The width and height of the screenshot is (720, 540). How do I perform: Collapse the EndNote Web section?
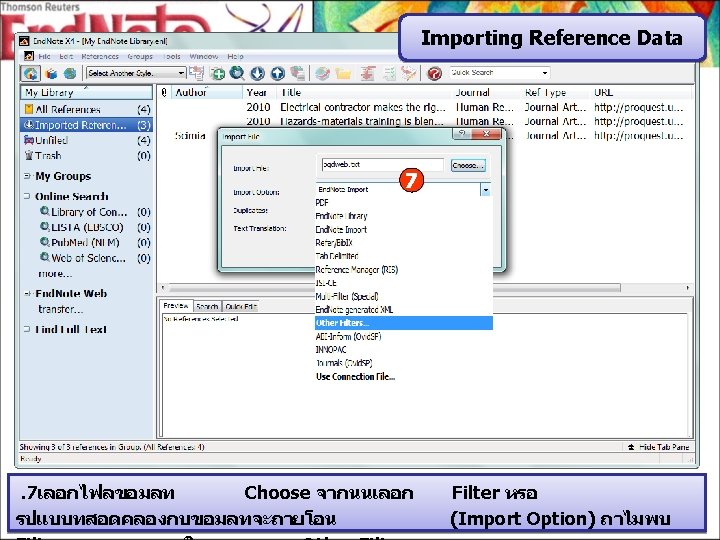point(27,293)
